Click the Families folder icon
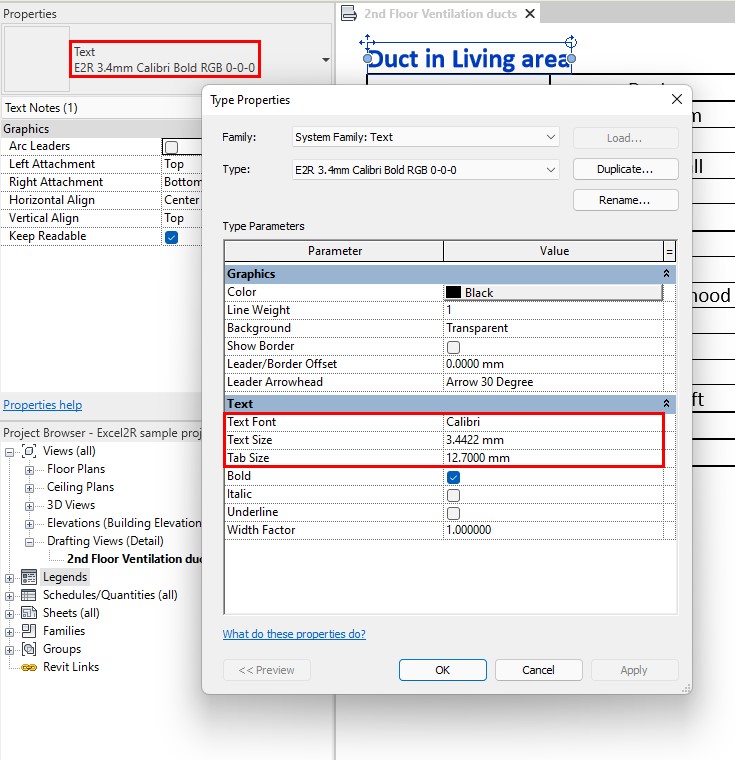Image resolution: width=735 pixels, height=760 pixels. tap(29, 631)
